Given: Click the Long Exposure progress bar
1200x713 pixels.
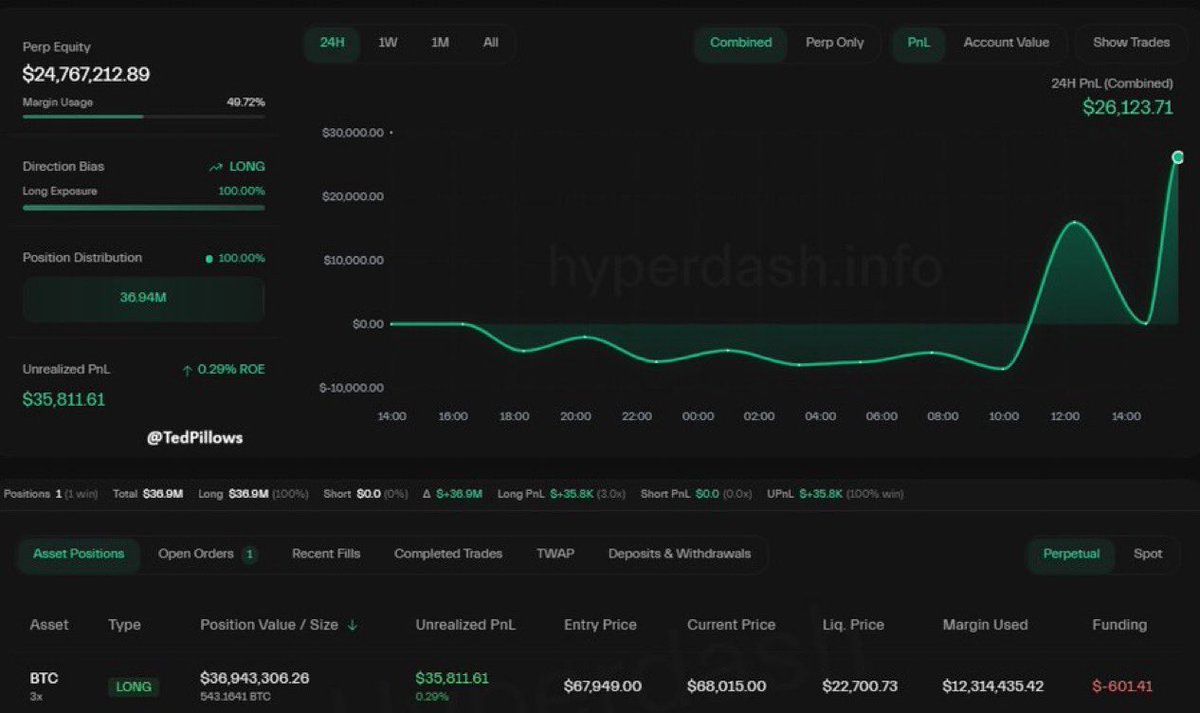Looking at the screenshot, I should [144, 207].
